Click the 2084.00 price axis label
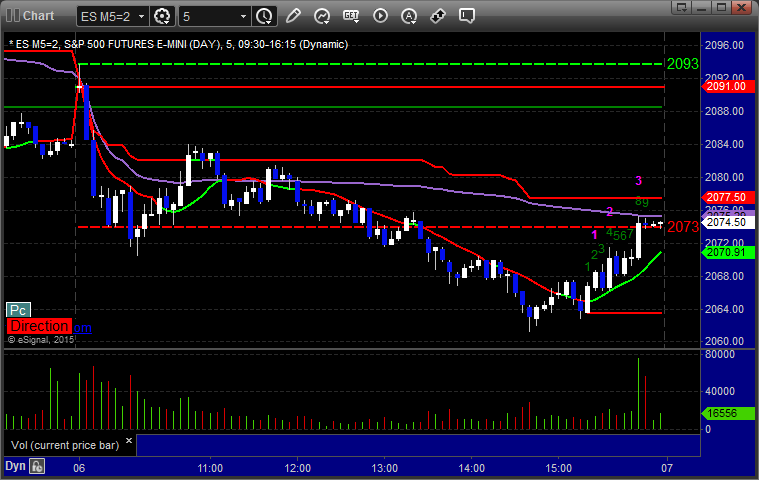 coord(725,144)
